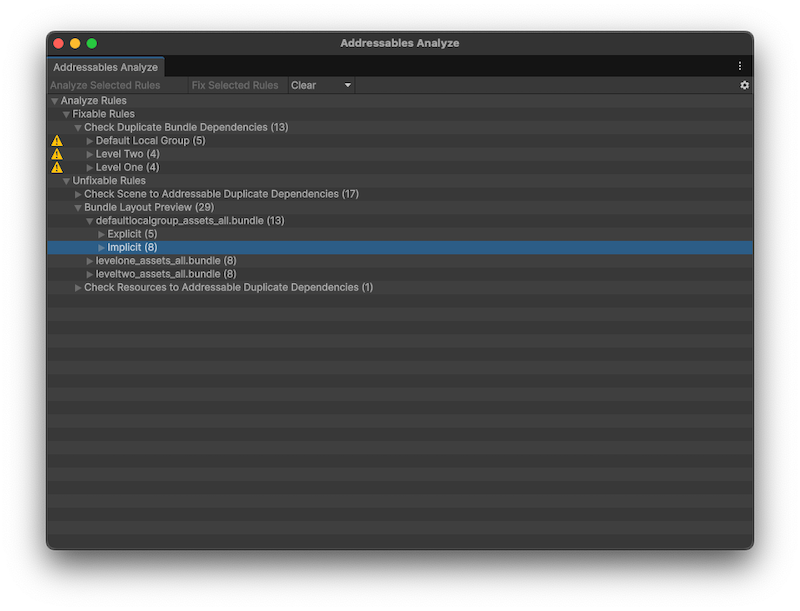Collapse the Fixable Rules section
The width and height of the screenshot is (800, 611).
click(67, 114)
